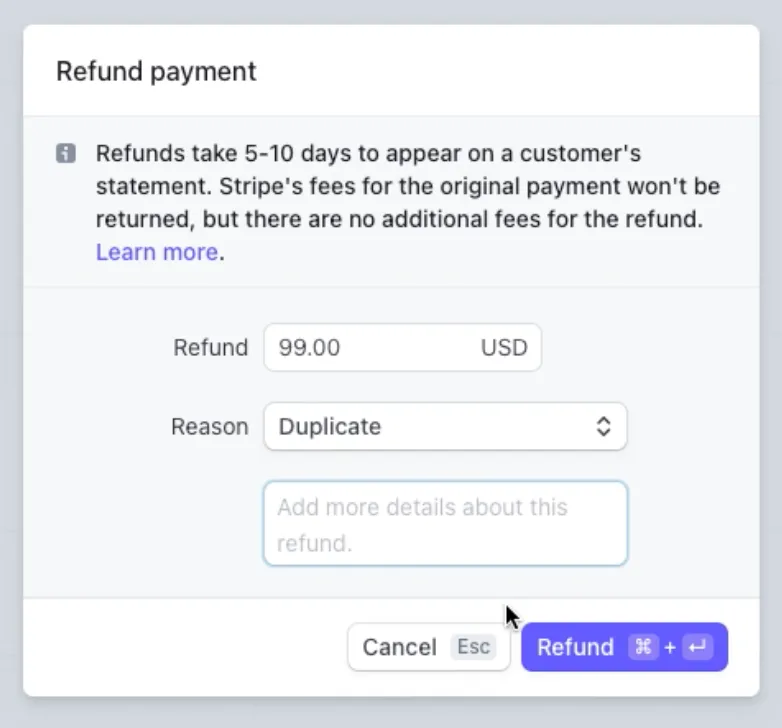Click the info icon beside the refund notice
The height and width of the screenshot is (728, 782).
pos(66,153)
